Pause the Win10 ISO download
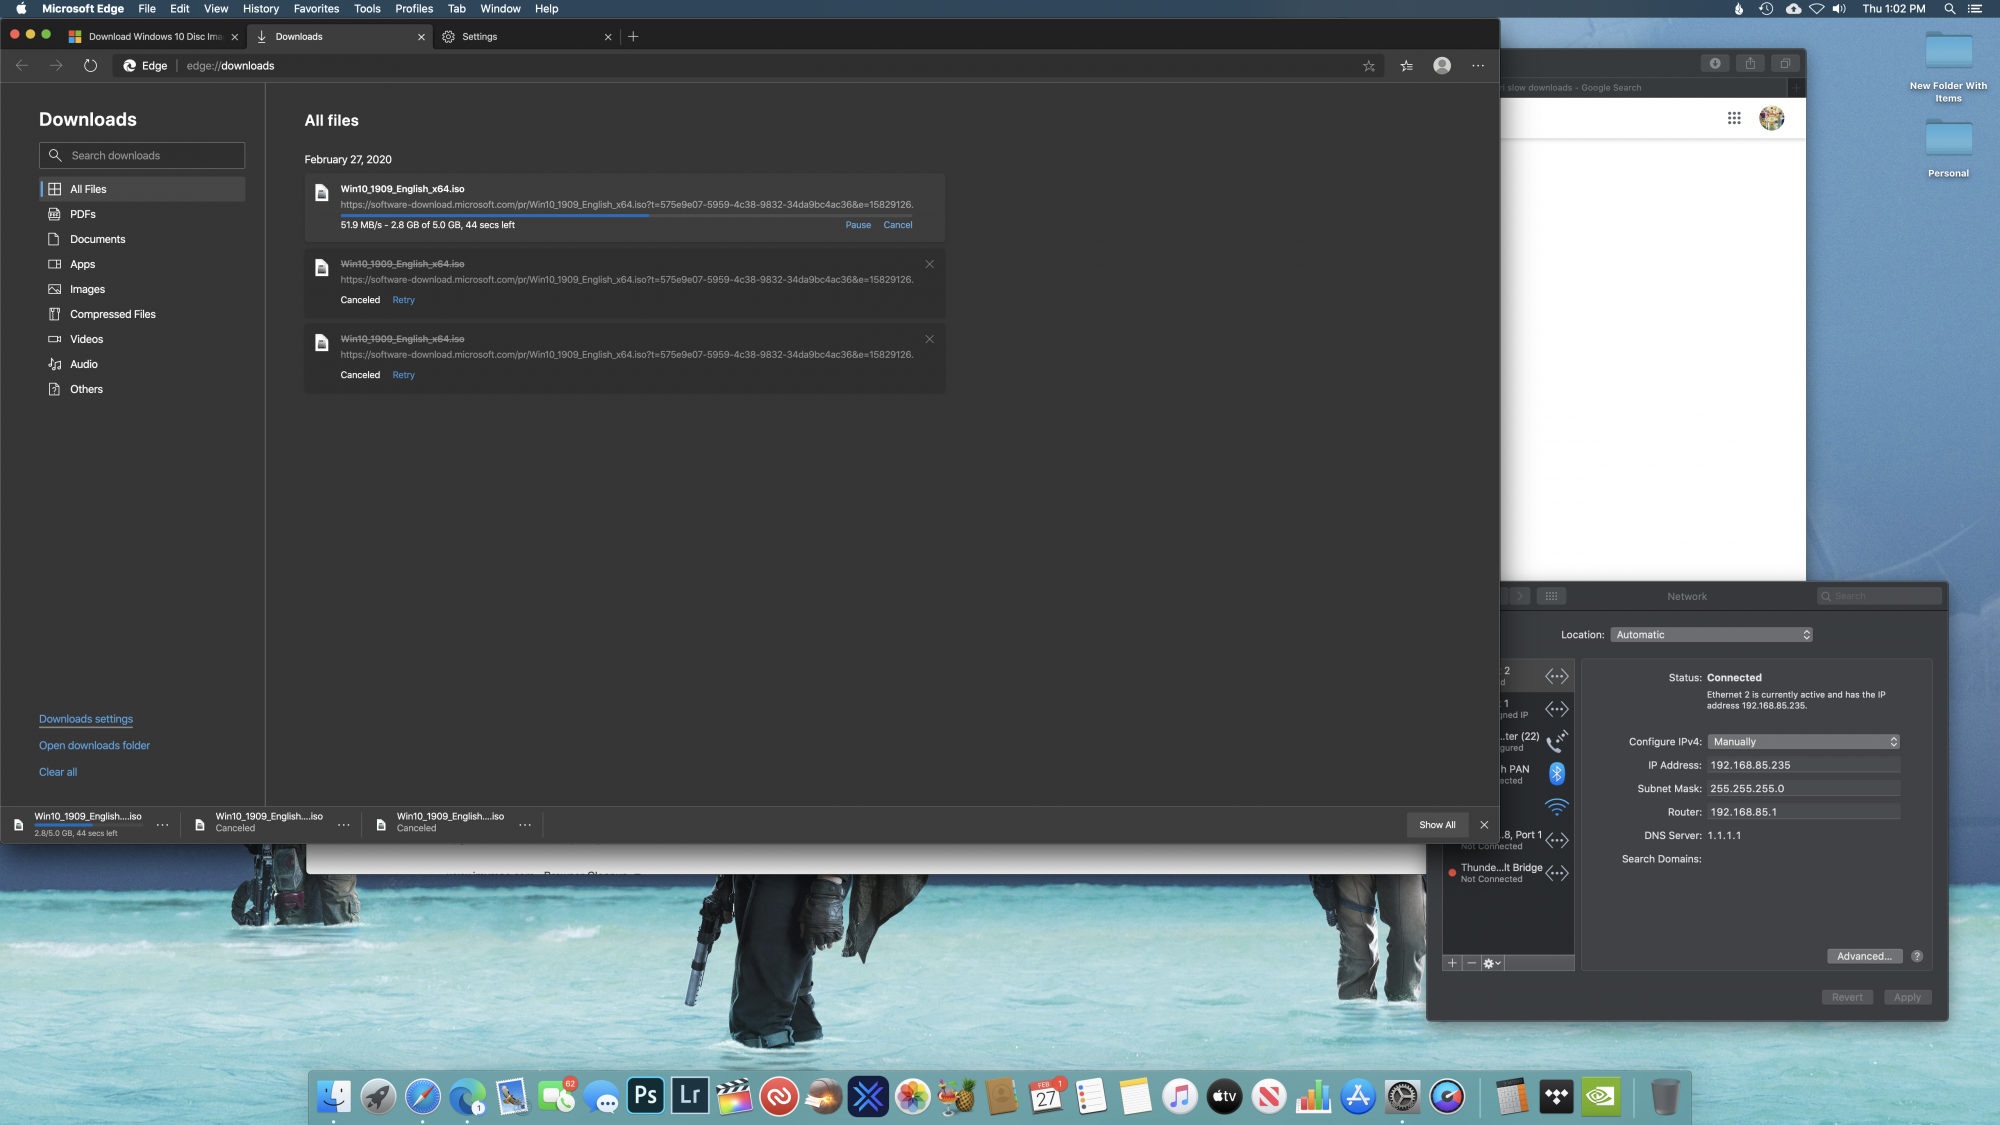This screenshot has height=1125, width=2000. pos(858,225)
